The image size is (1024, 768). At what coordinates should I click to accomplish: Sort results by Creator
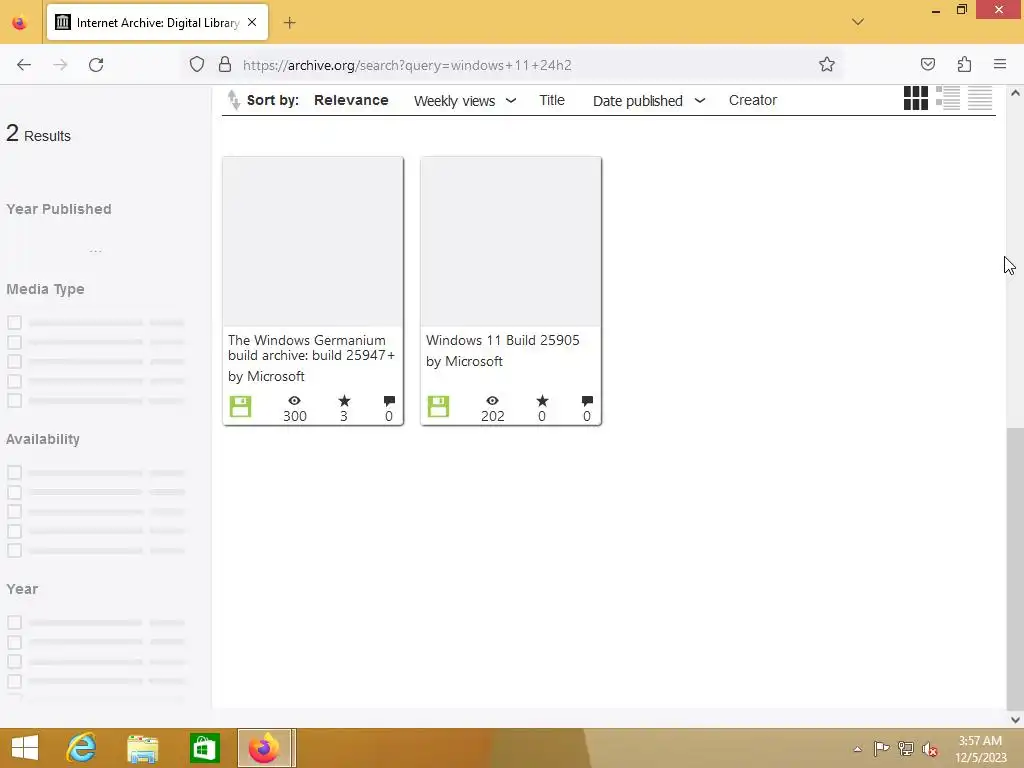click(x=753, y=100)
